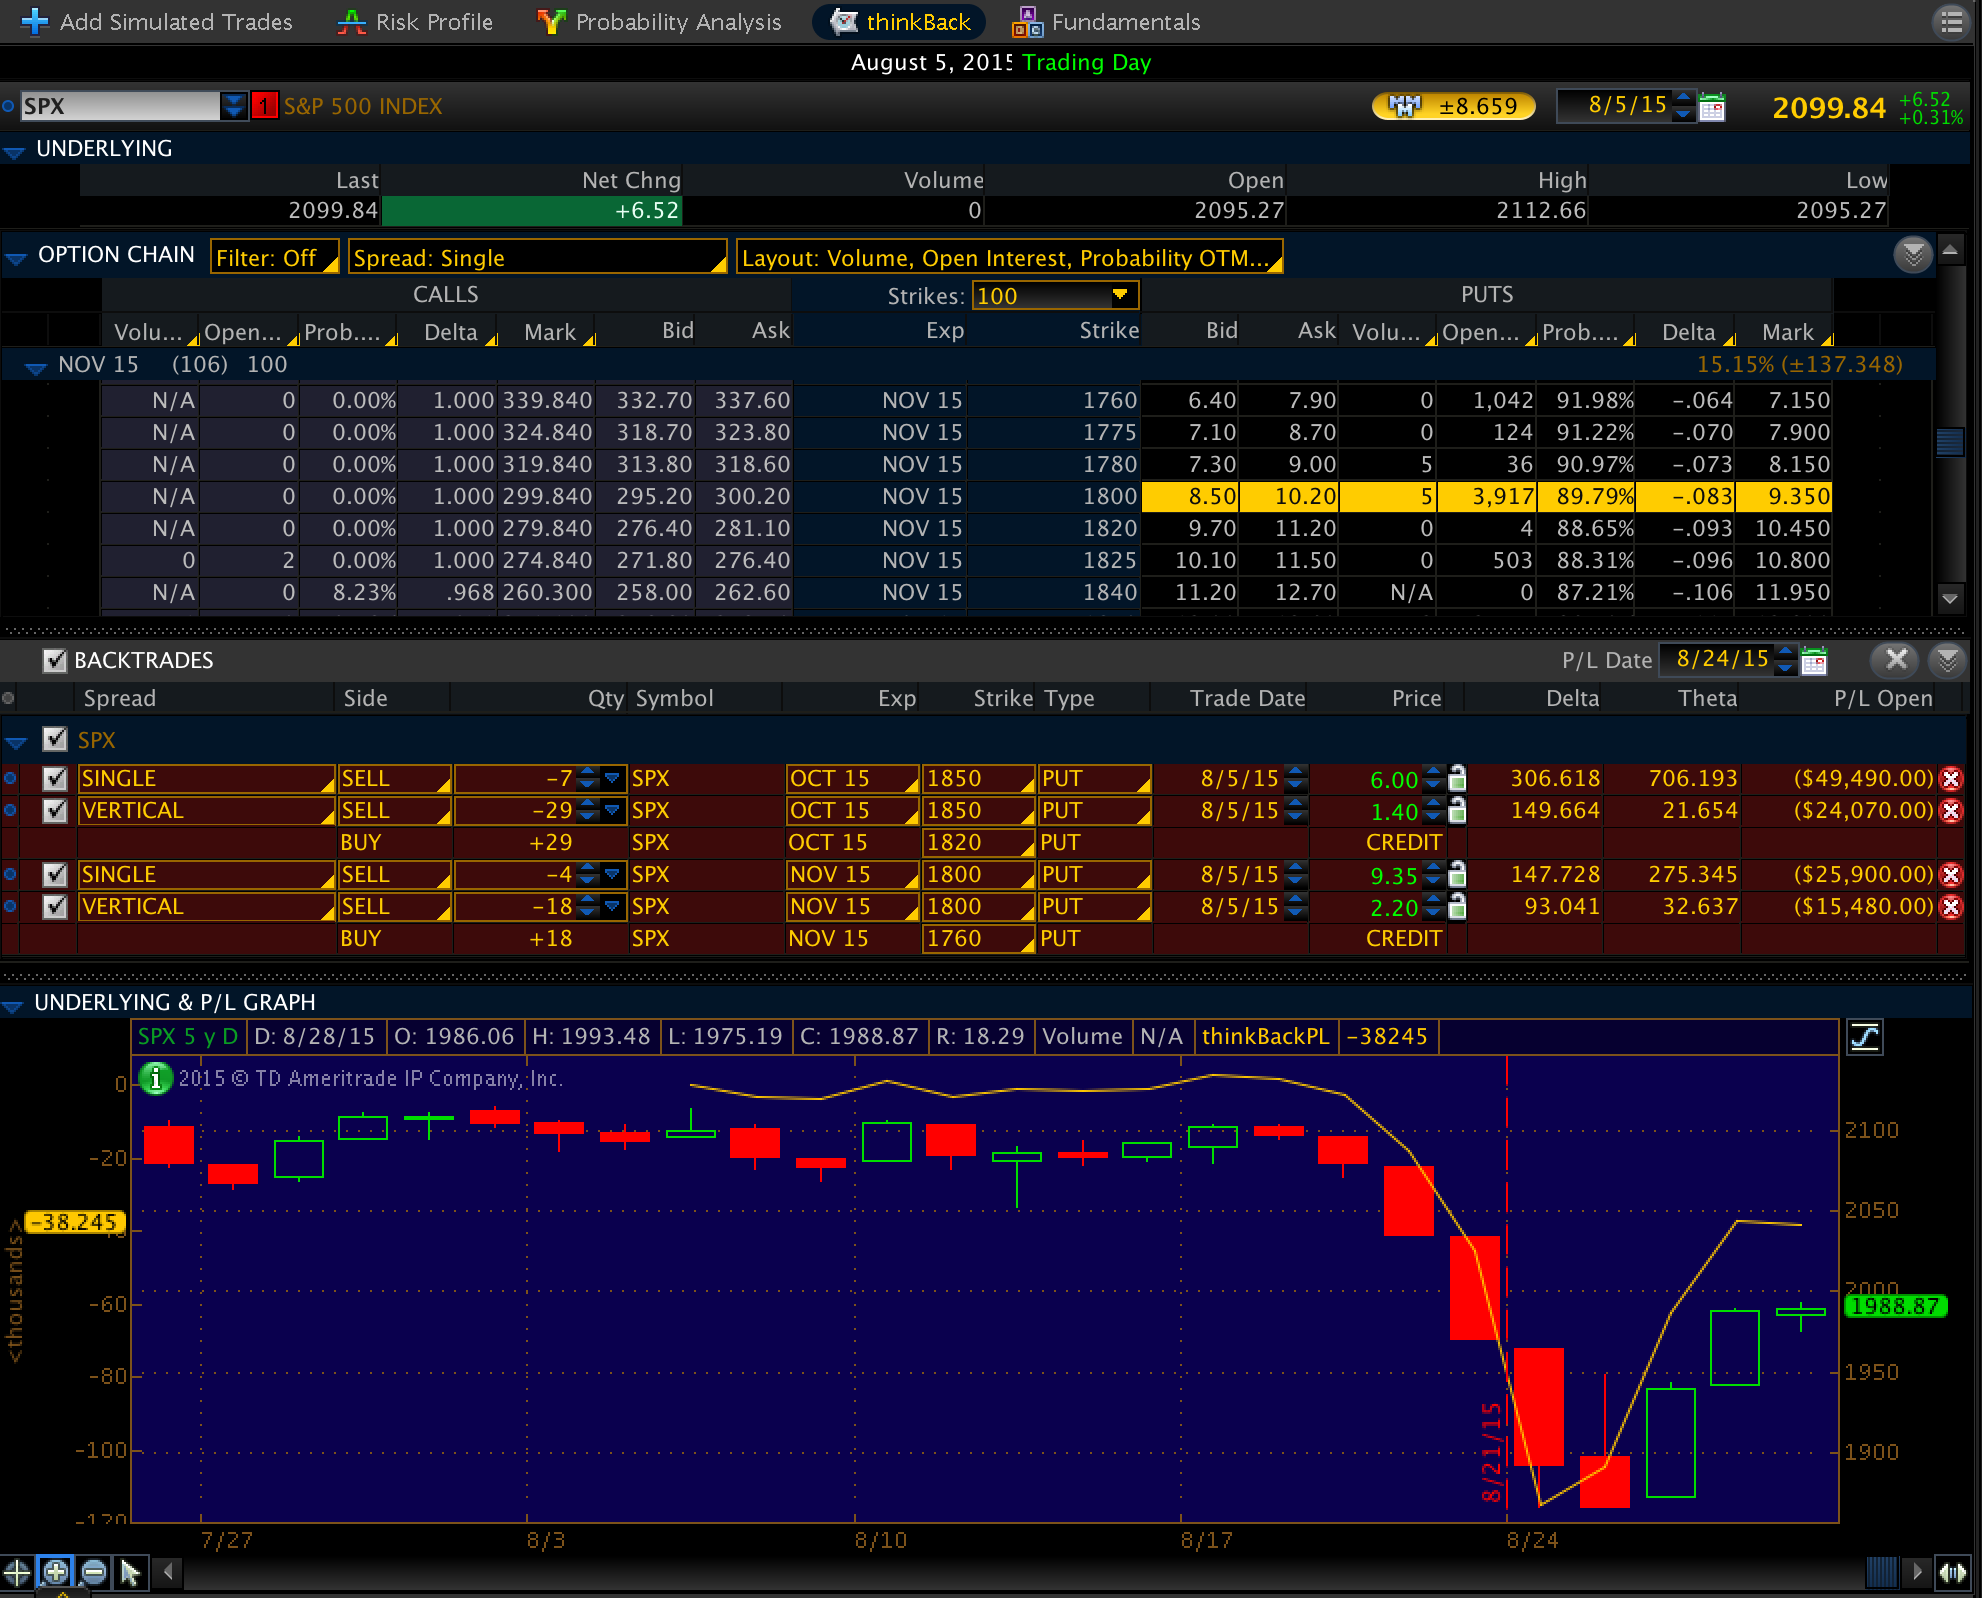
Task: Open the Layout dropdown for option chain
Action: 1009,257
